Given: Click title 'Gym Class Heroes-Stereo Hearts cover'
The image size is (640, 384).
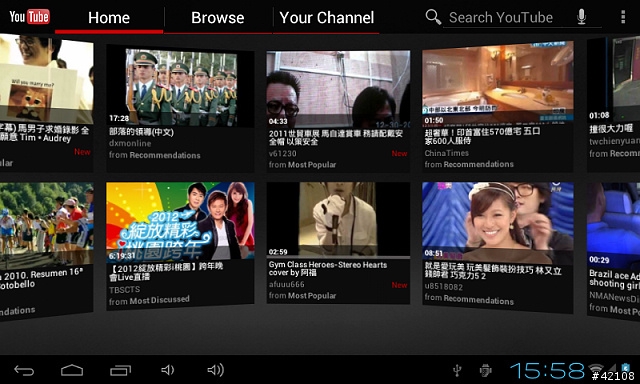Looking at the screenshot, I should [x=328, y=268].
